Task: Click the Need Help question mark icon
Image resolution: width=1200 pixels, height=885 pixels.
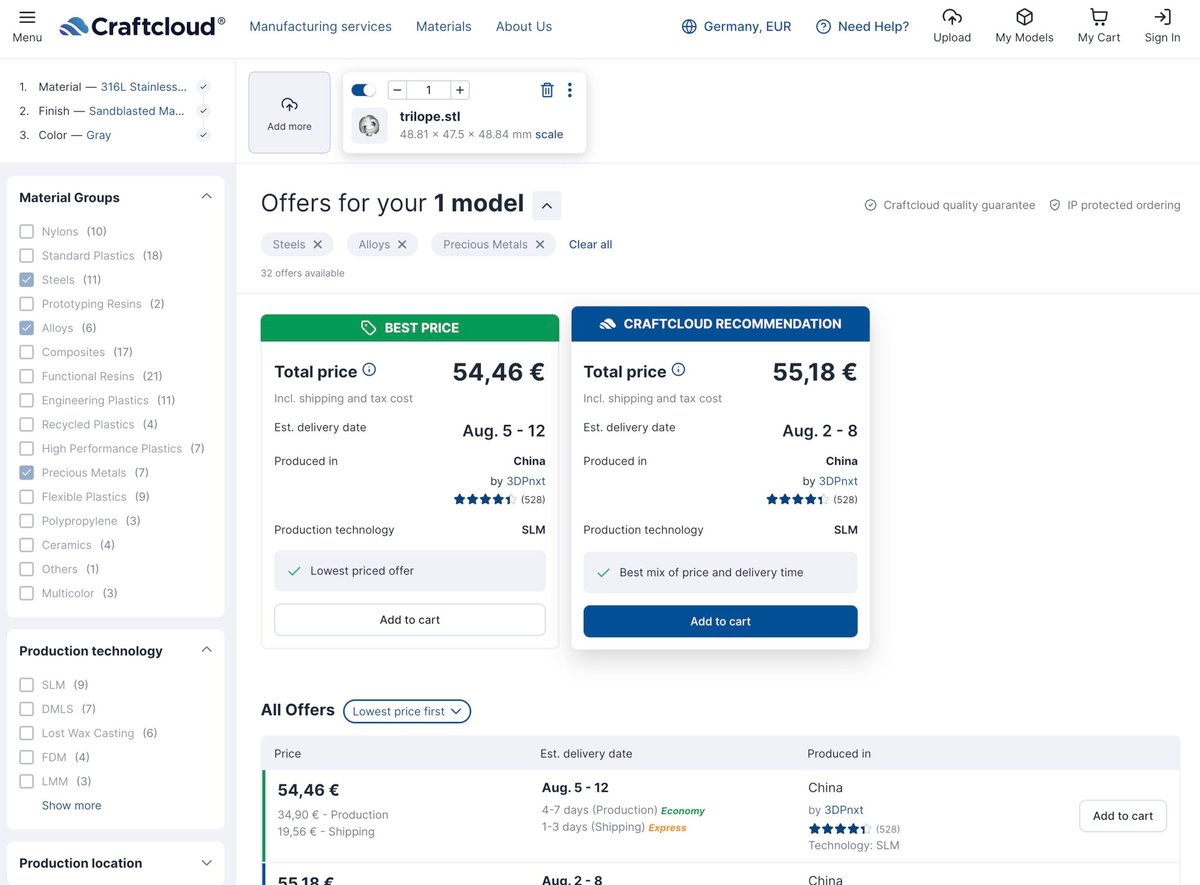Action: 824,27
